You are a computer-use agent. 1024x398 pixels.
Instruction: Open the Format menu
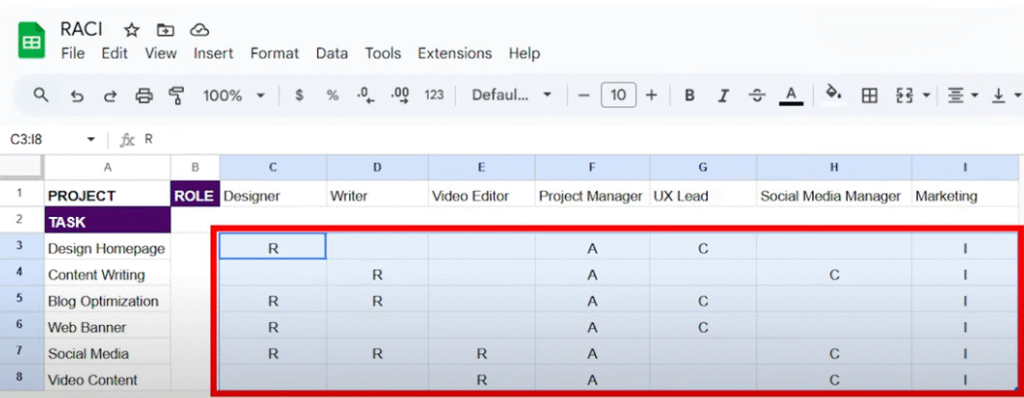pyautogui.click(x=274, y=54)
